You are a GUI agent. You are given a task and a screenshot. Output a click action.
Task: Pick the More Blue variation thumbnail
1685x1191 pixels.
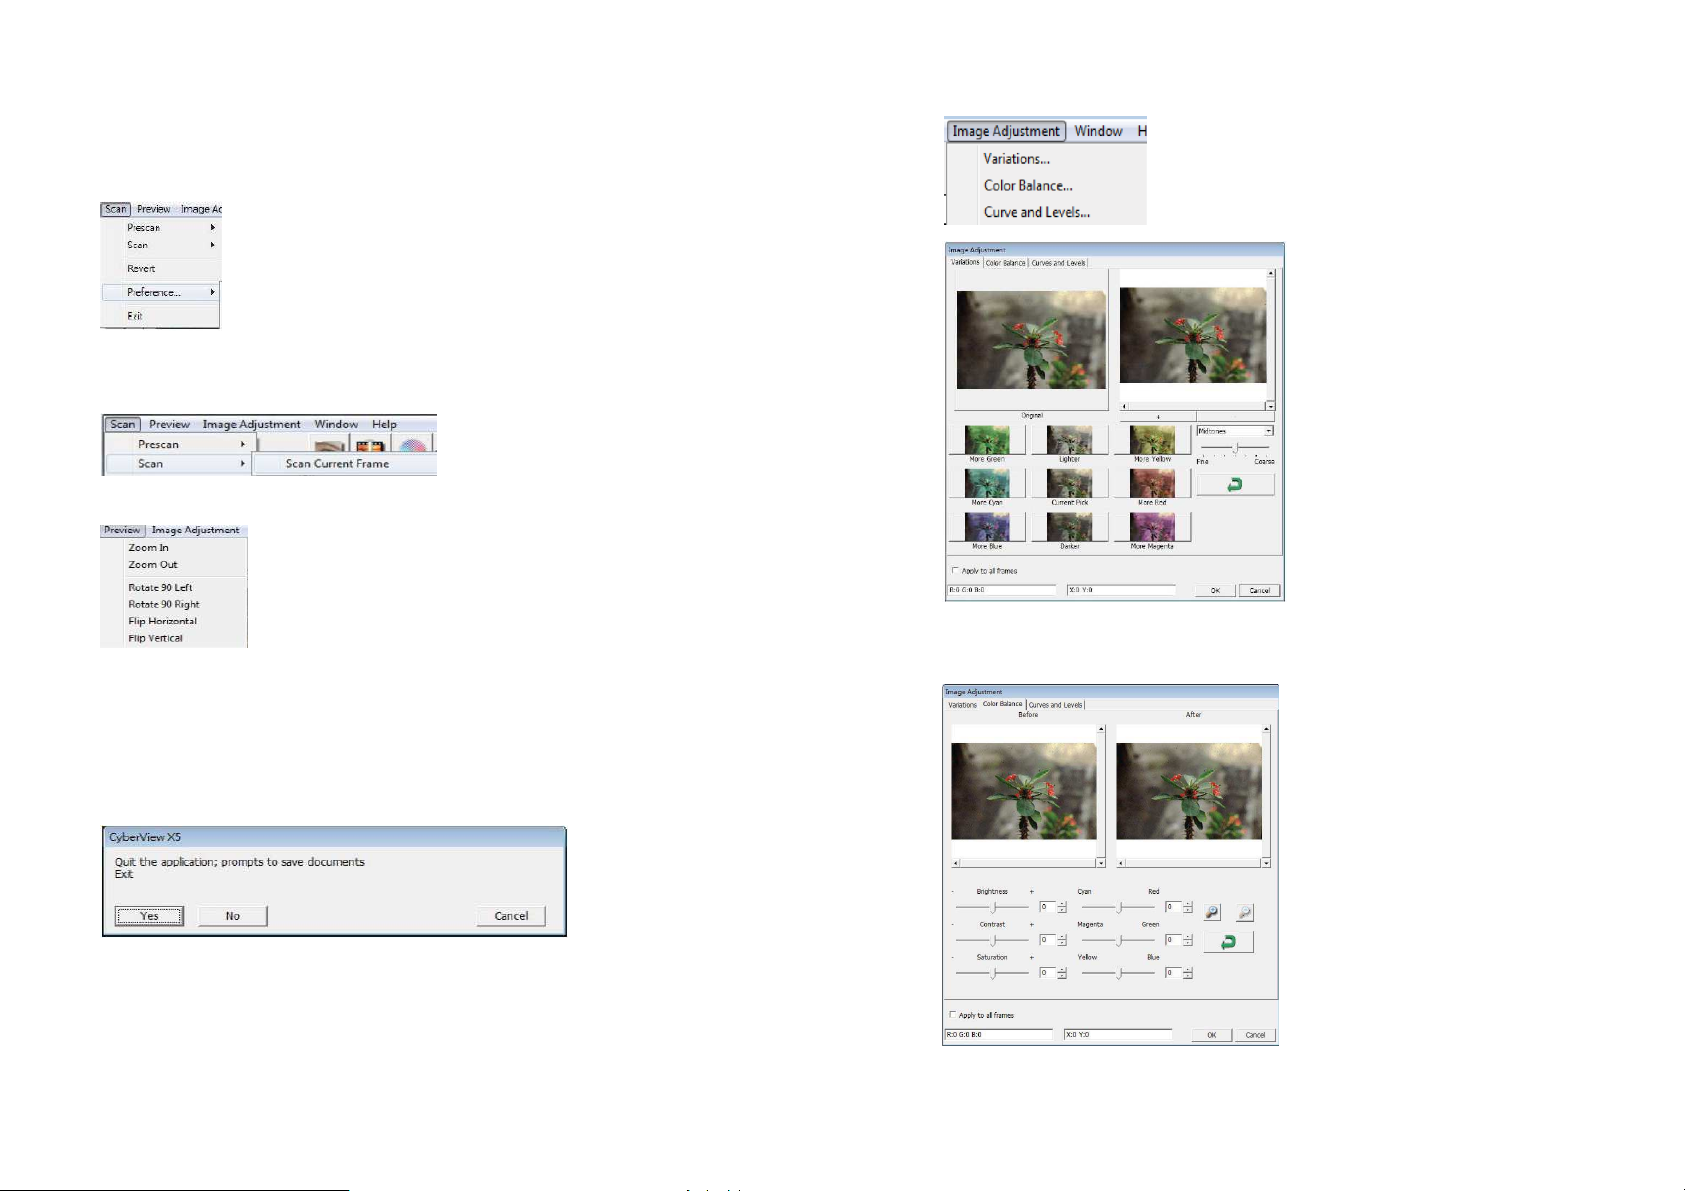point(987,527)
